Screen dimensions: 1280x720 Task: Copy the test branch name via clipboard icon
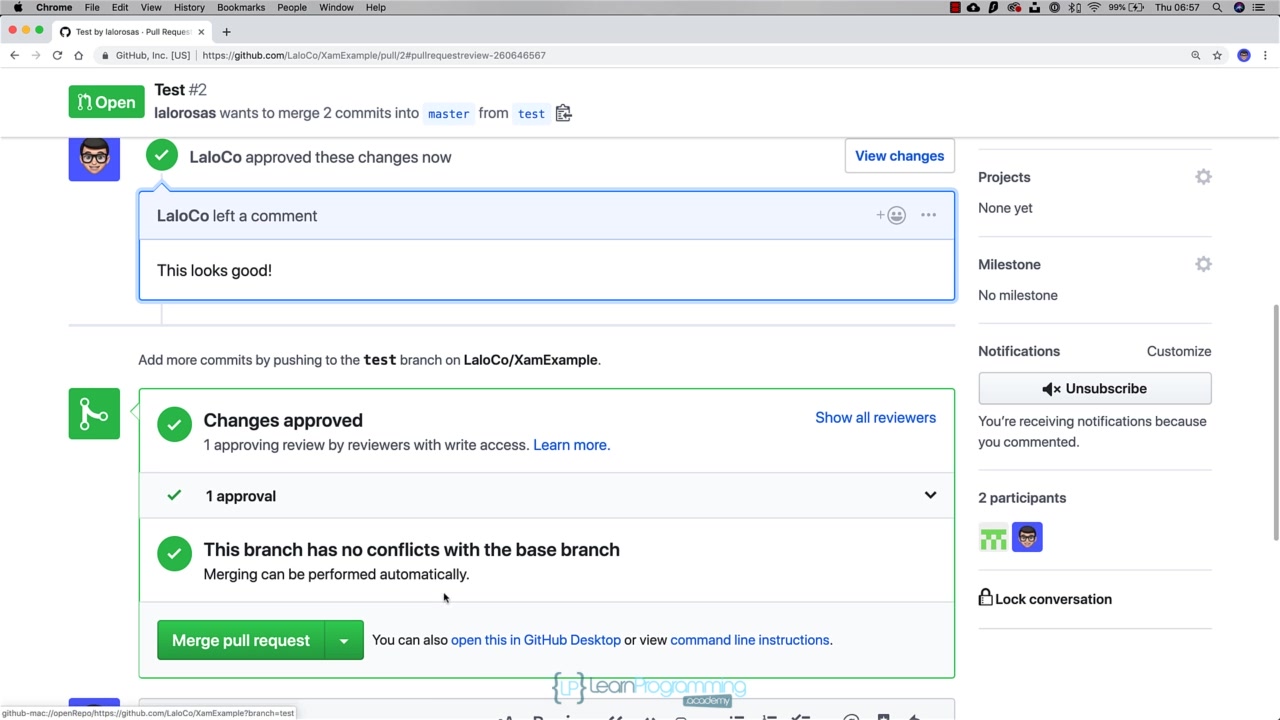coord(563,113)
